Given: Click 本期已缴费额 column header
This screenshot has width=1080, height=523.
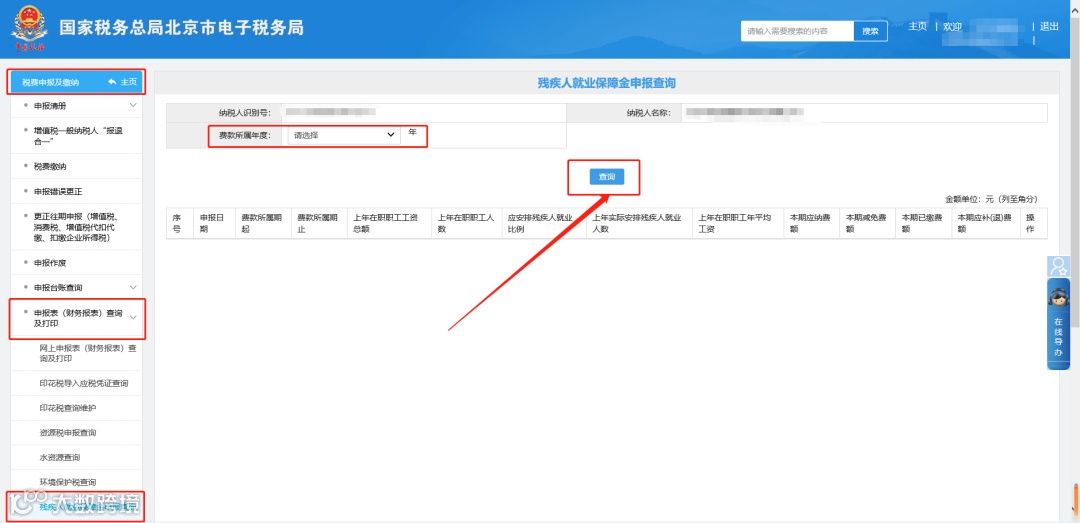Looking at the screenshot, I should coord(922,223).
